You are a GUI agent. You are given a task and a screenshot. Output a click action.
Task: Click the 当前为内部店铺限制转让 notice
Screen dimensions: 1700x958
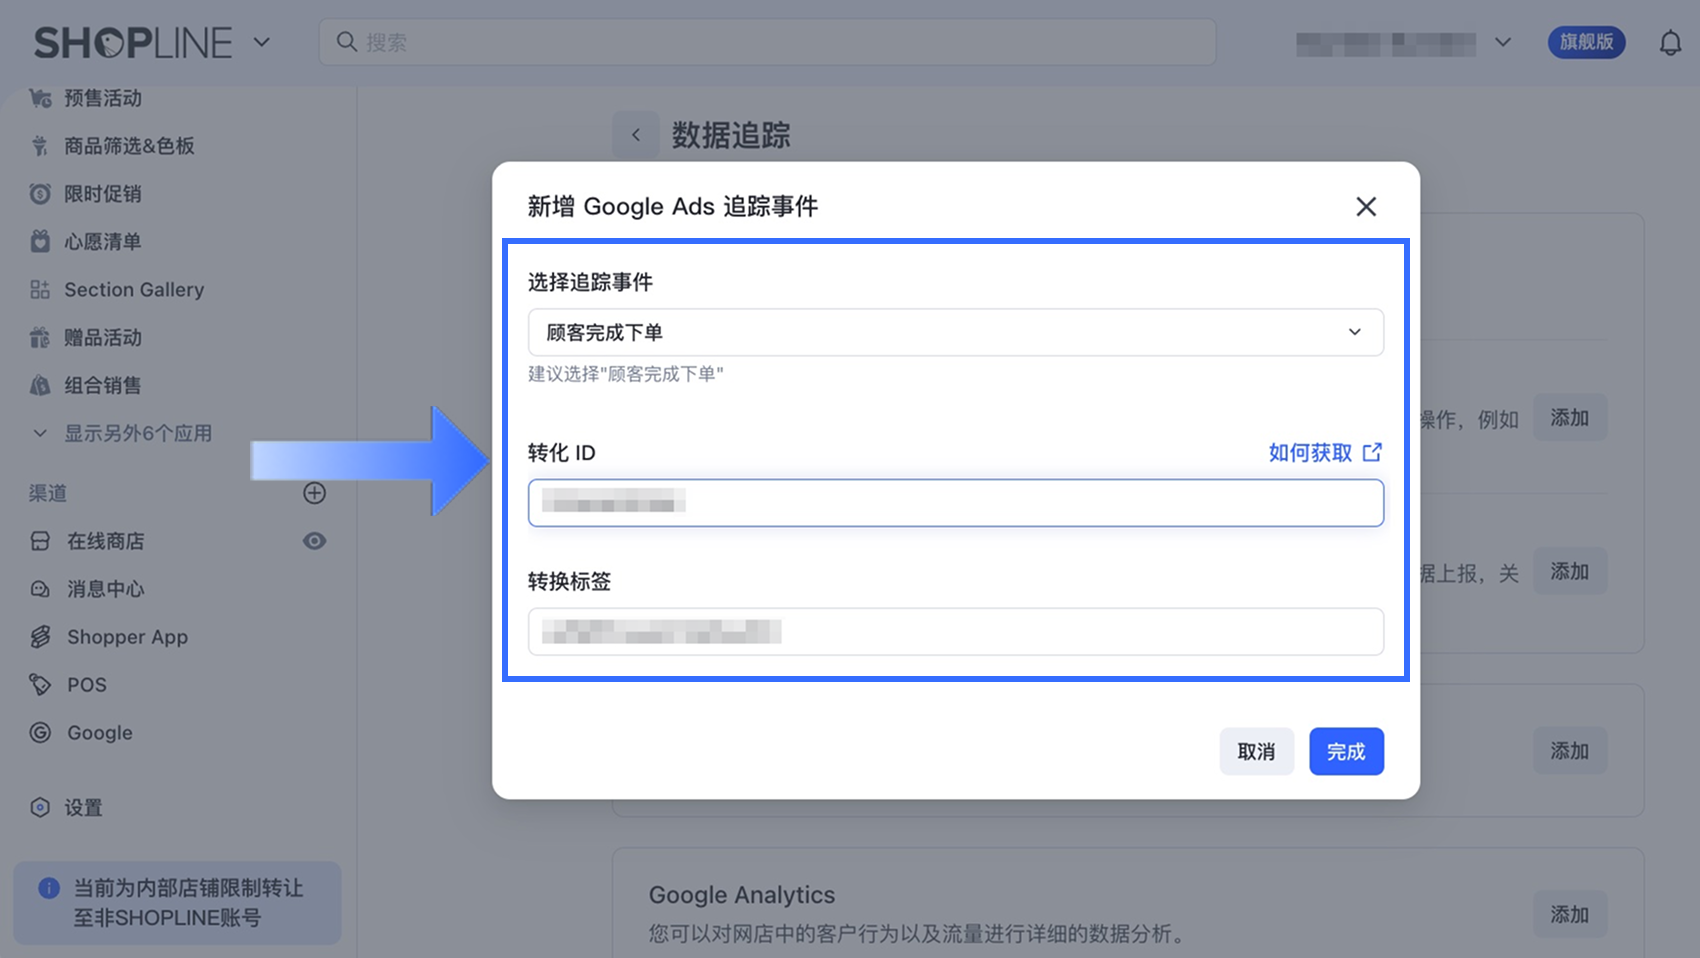click(177, 903)
